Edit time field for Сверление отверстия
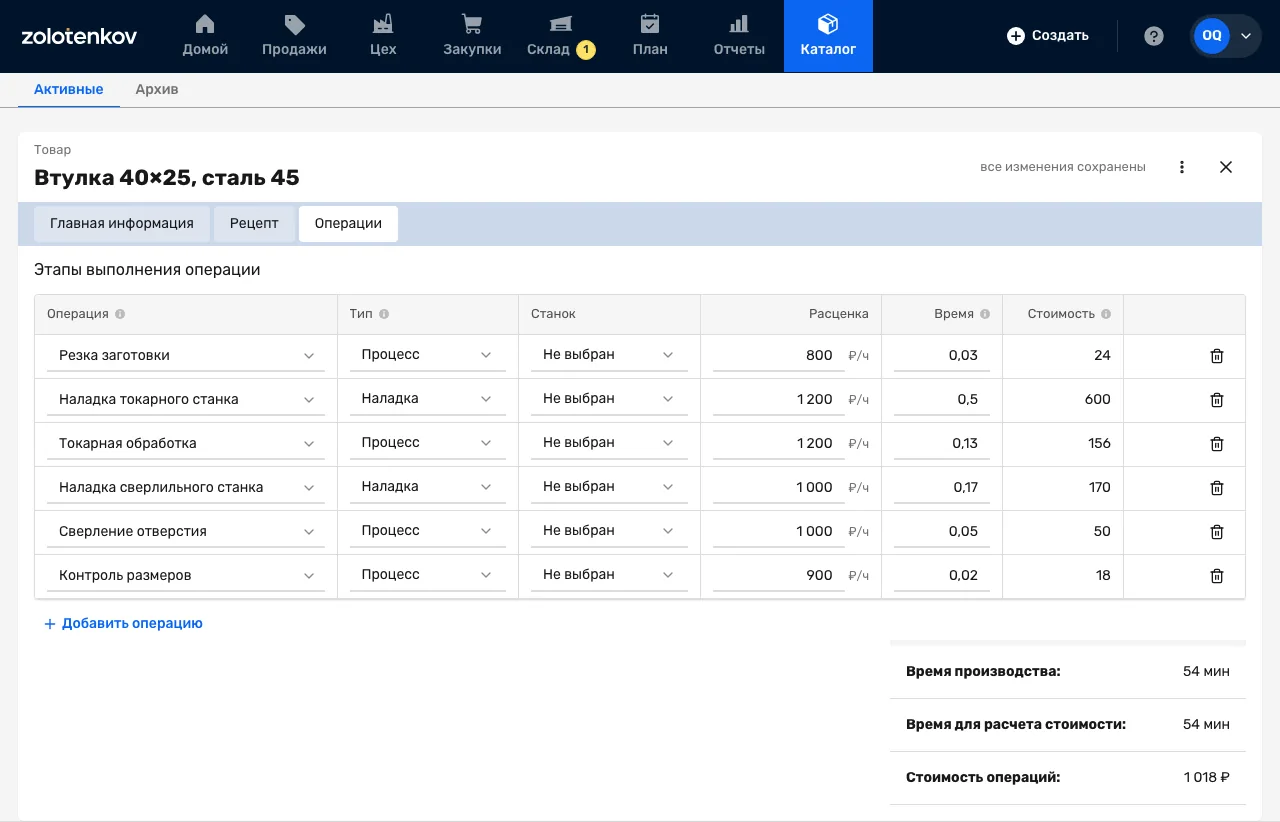 point(942,532)
